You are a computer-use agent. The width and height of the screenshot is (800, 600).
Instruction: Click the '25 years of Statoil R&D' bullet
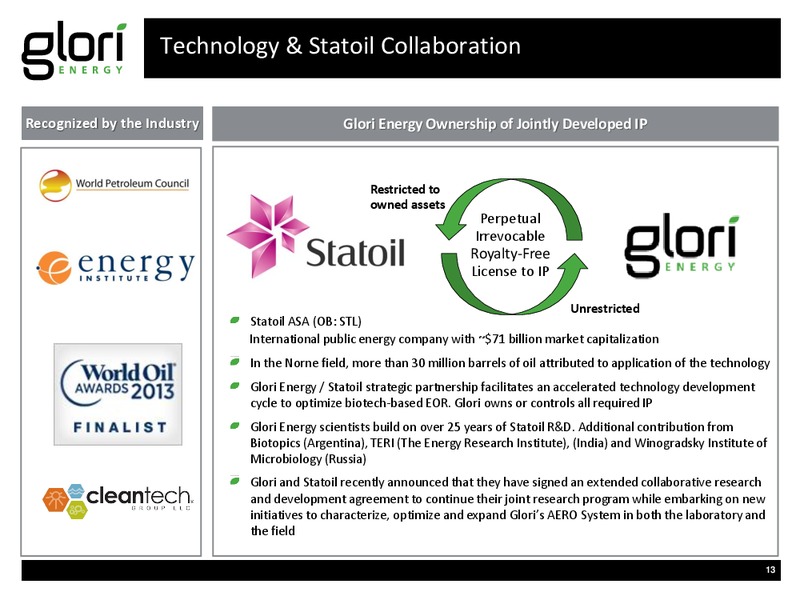pos(508,443)
